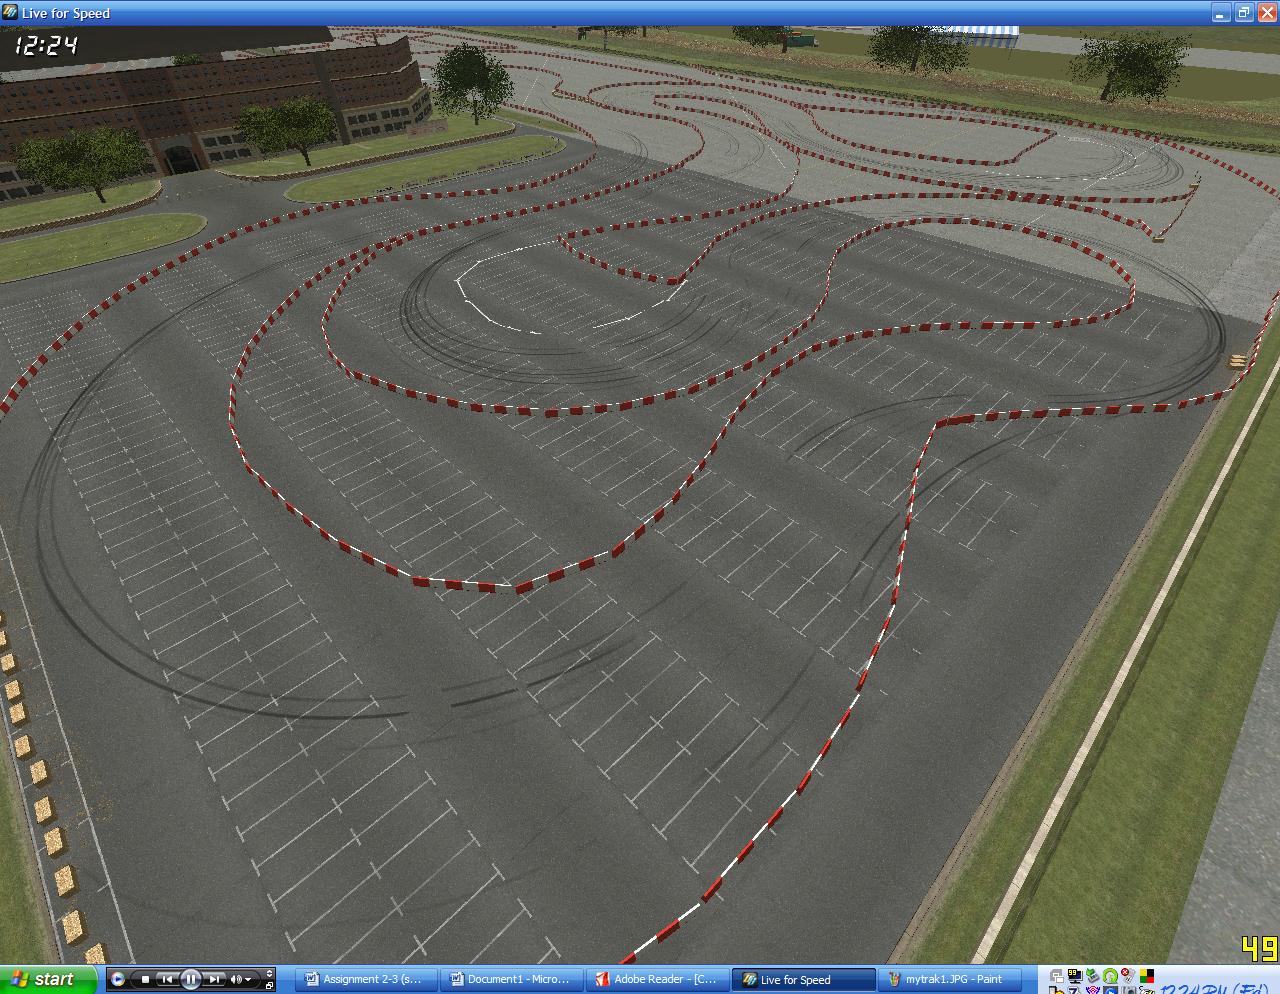1280x994 pixels.
Task: Show the system clock in the taskbar
Action: point(1215,989)
